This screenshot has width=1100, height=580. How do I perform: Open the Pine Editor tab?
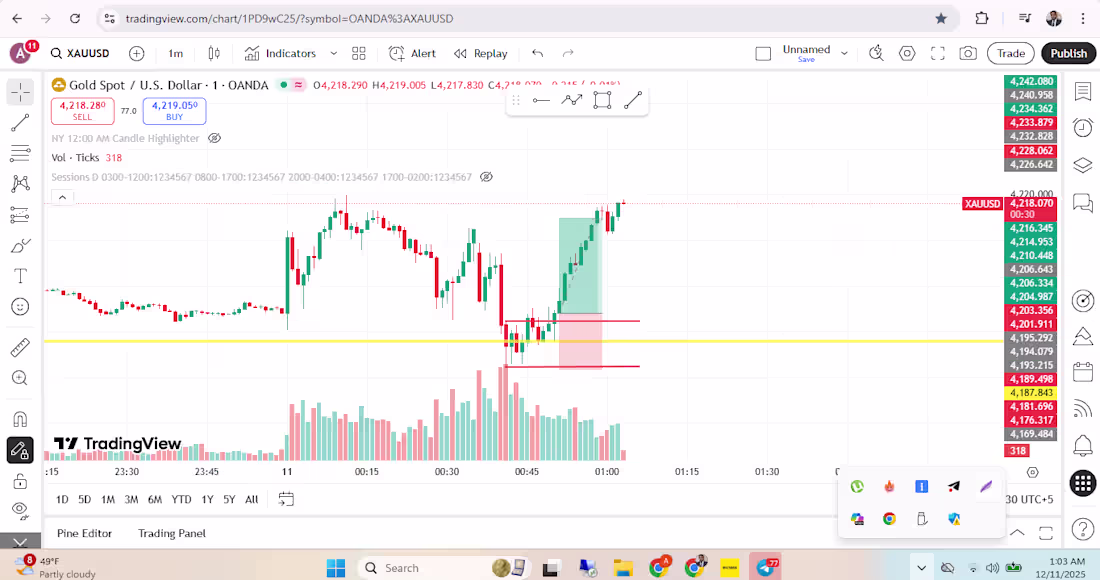85,533
